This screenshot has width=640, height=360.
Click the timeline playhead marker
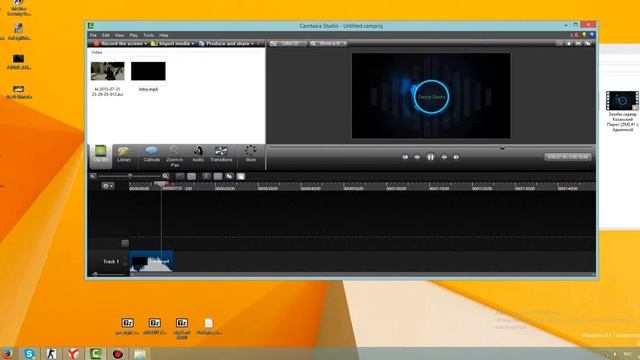(161, 184)
